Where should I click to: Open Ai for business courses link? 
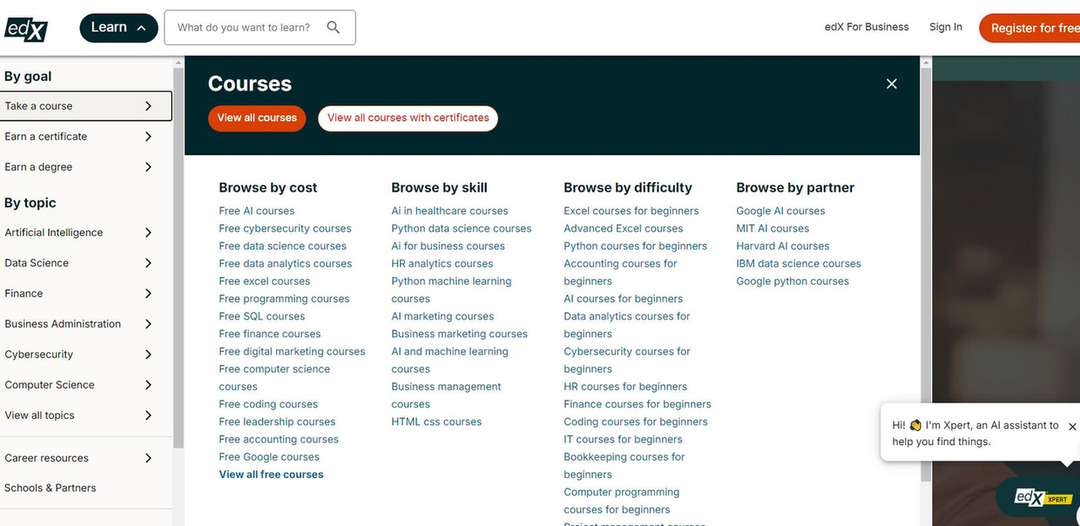[x=448, y=246]
